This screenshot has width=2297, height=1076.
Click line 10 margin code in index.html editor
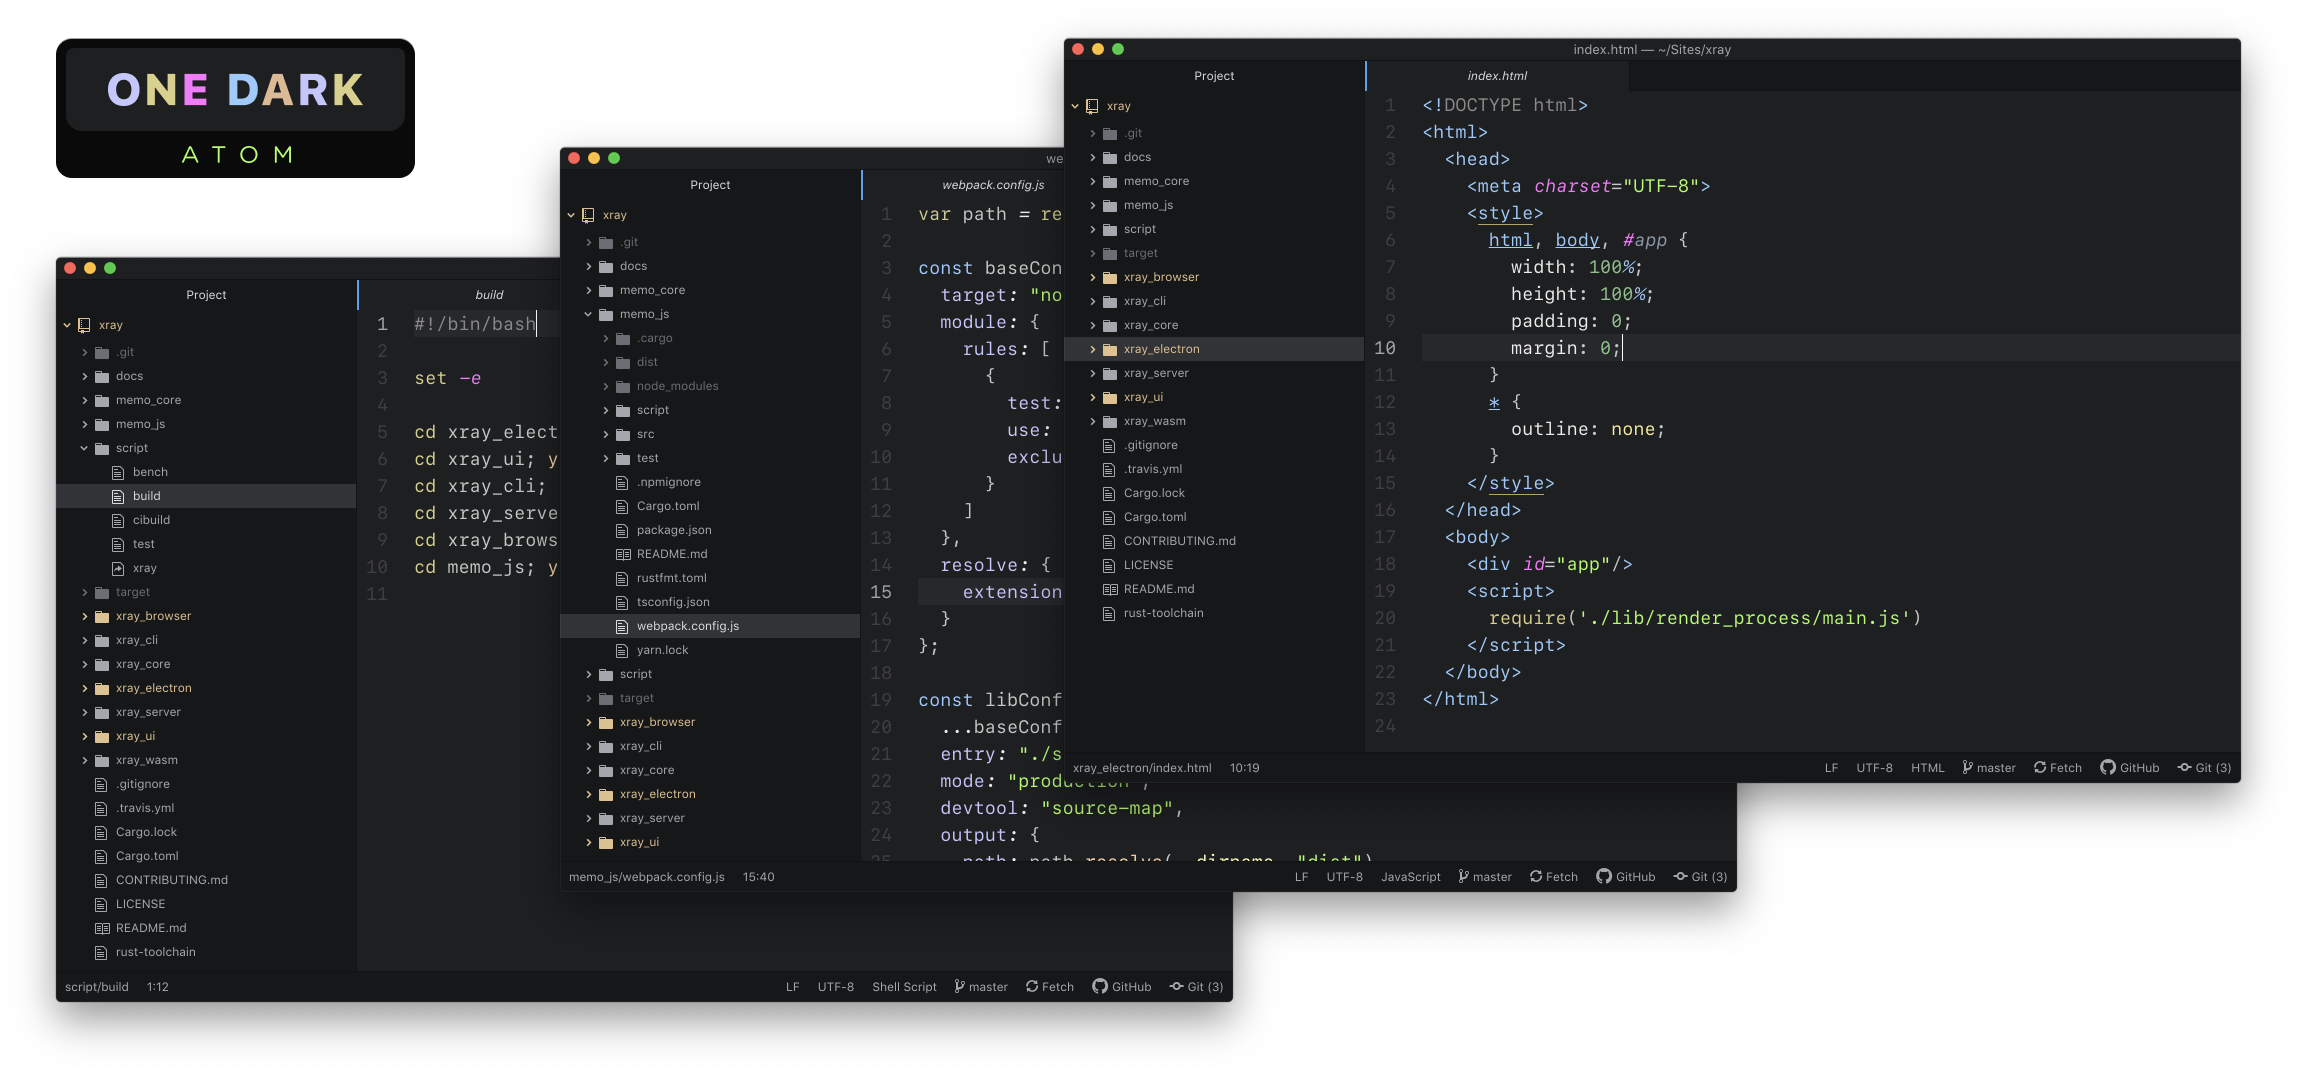coord(1565,348)
